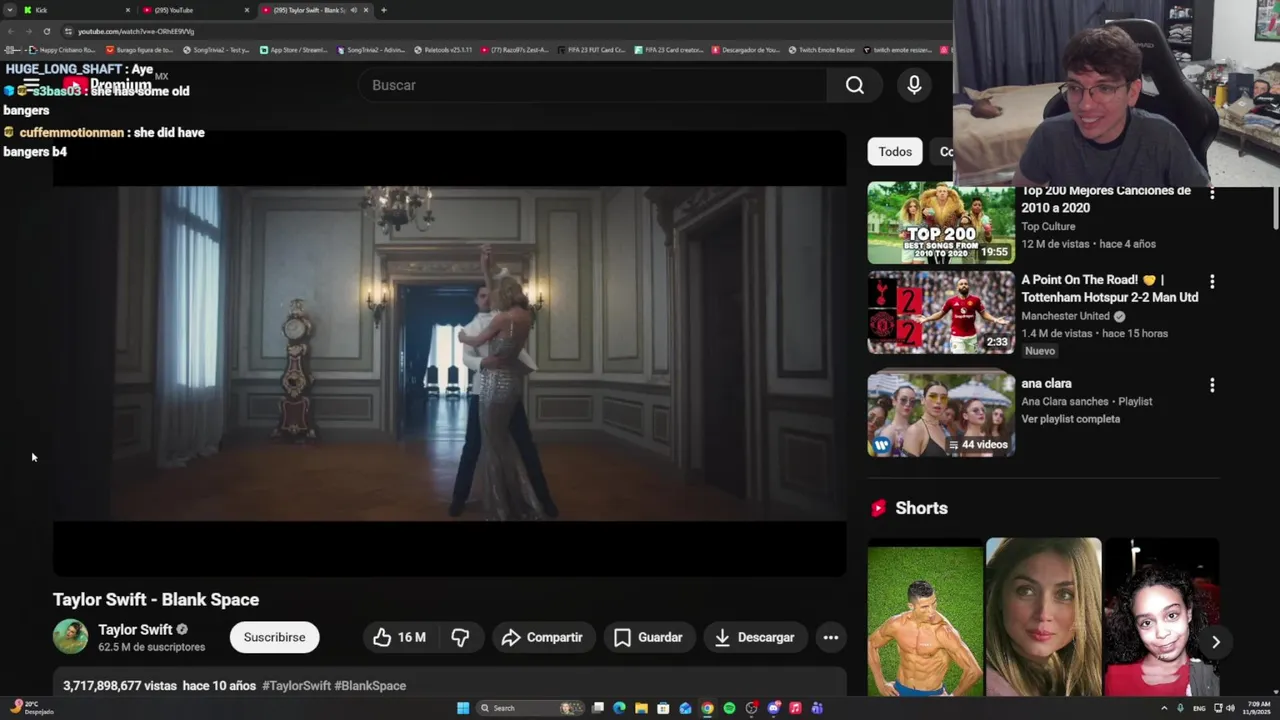Switch to the Kick tab

point(77,10)
